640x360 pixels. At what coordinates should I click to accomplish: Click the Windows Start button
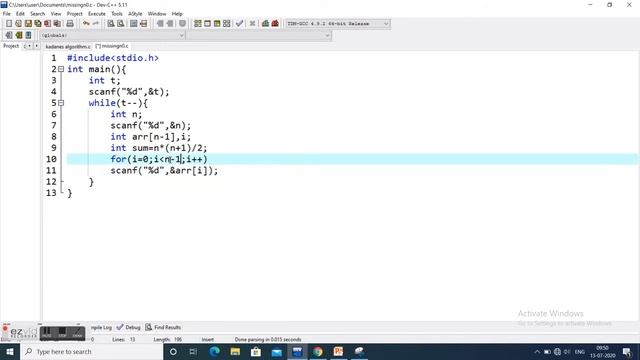[x=10, y=351]
